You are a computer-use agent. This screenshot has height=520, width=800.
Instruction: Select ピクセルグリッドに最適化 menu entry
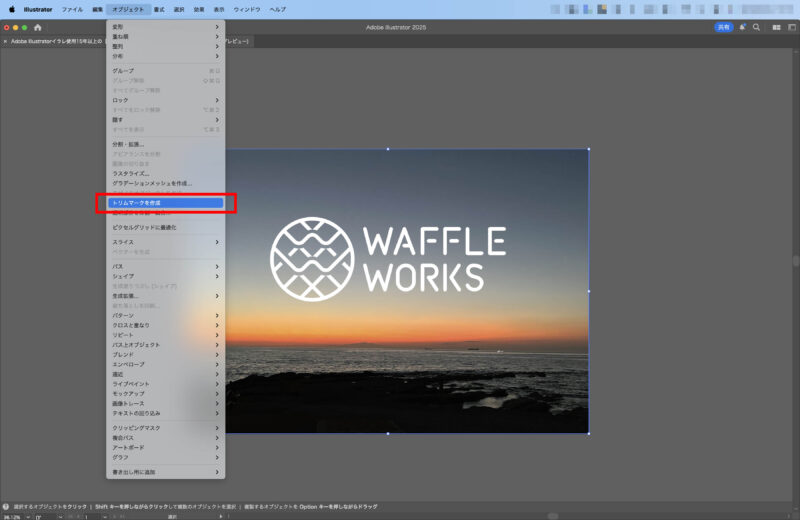coord(144,227)
